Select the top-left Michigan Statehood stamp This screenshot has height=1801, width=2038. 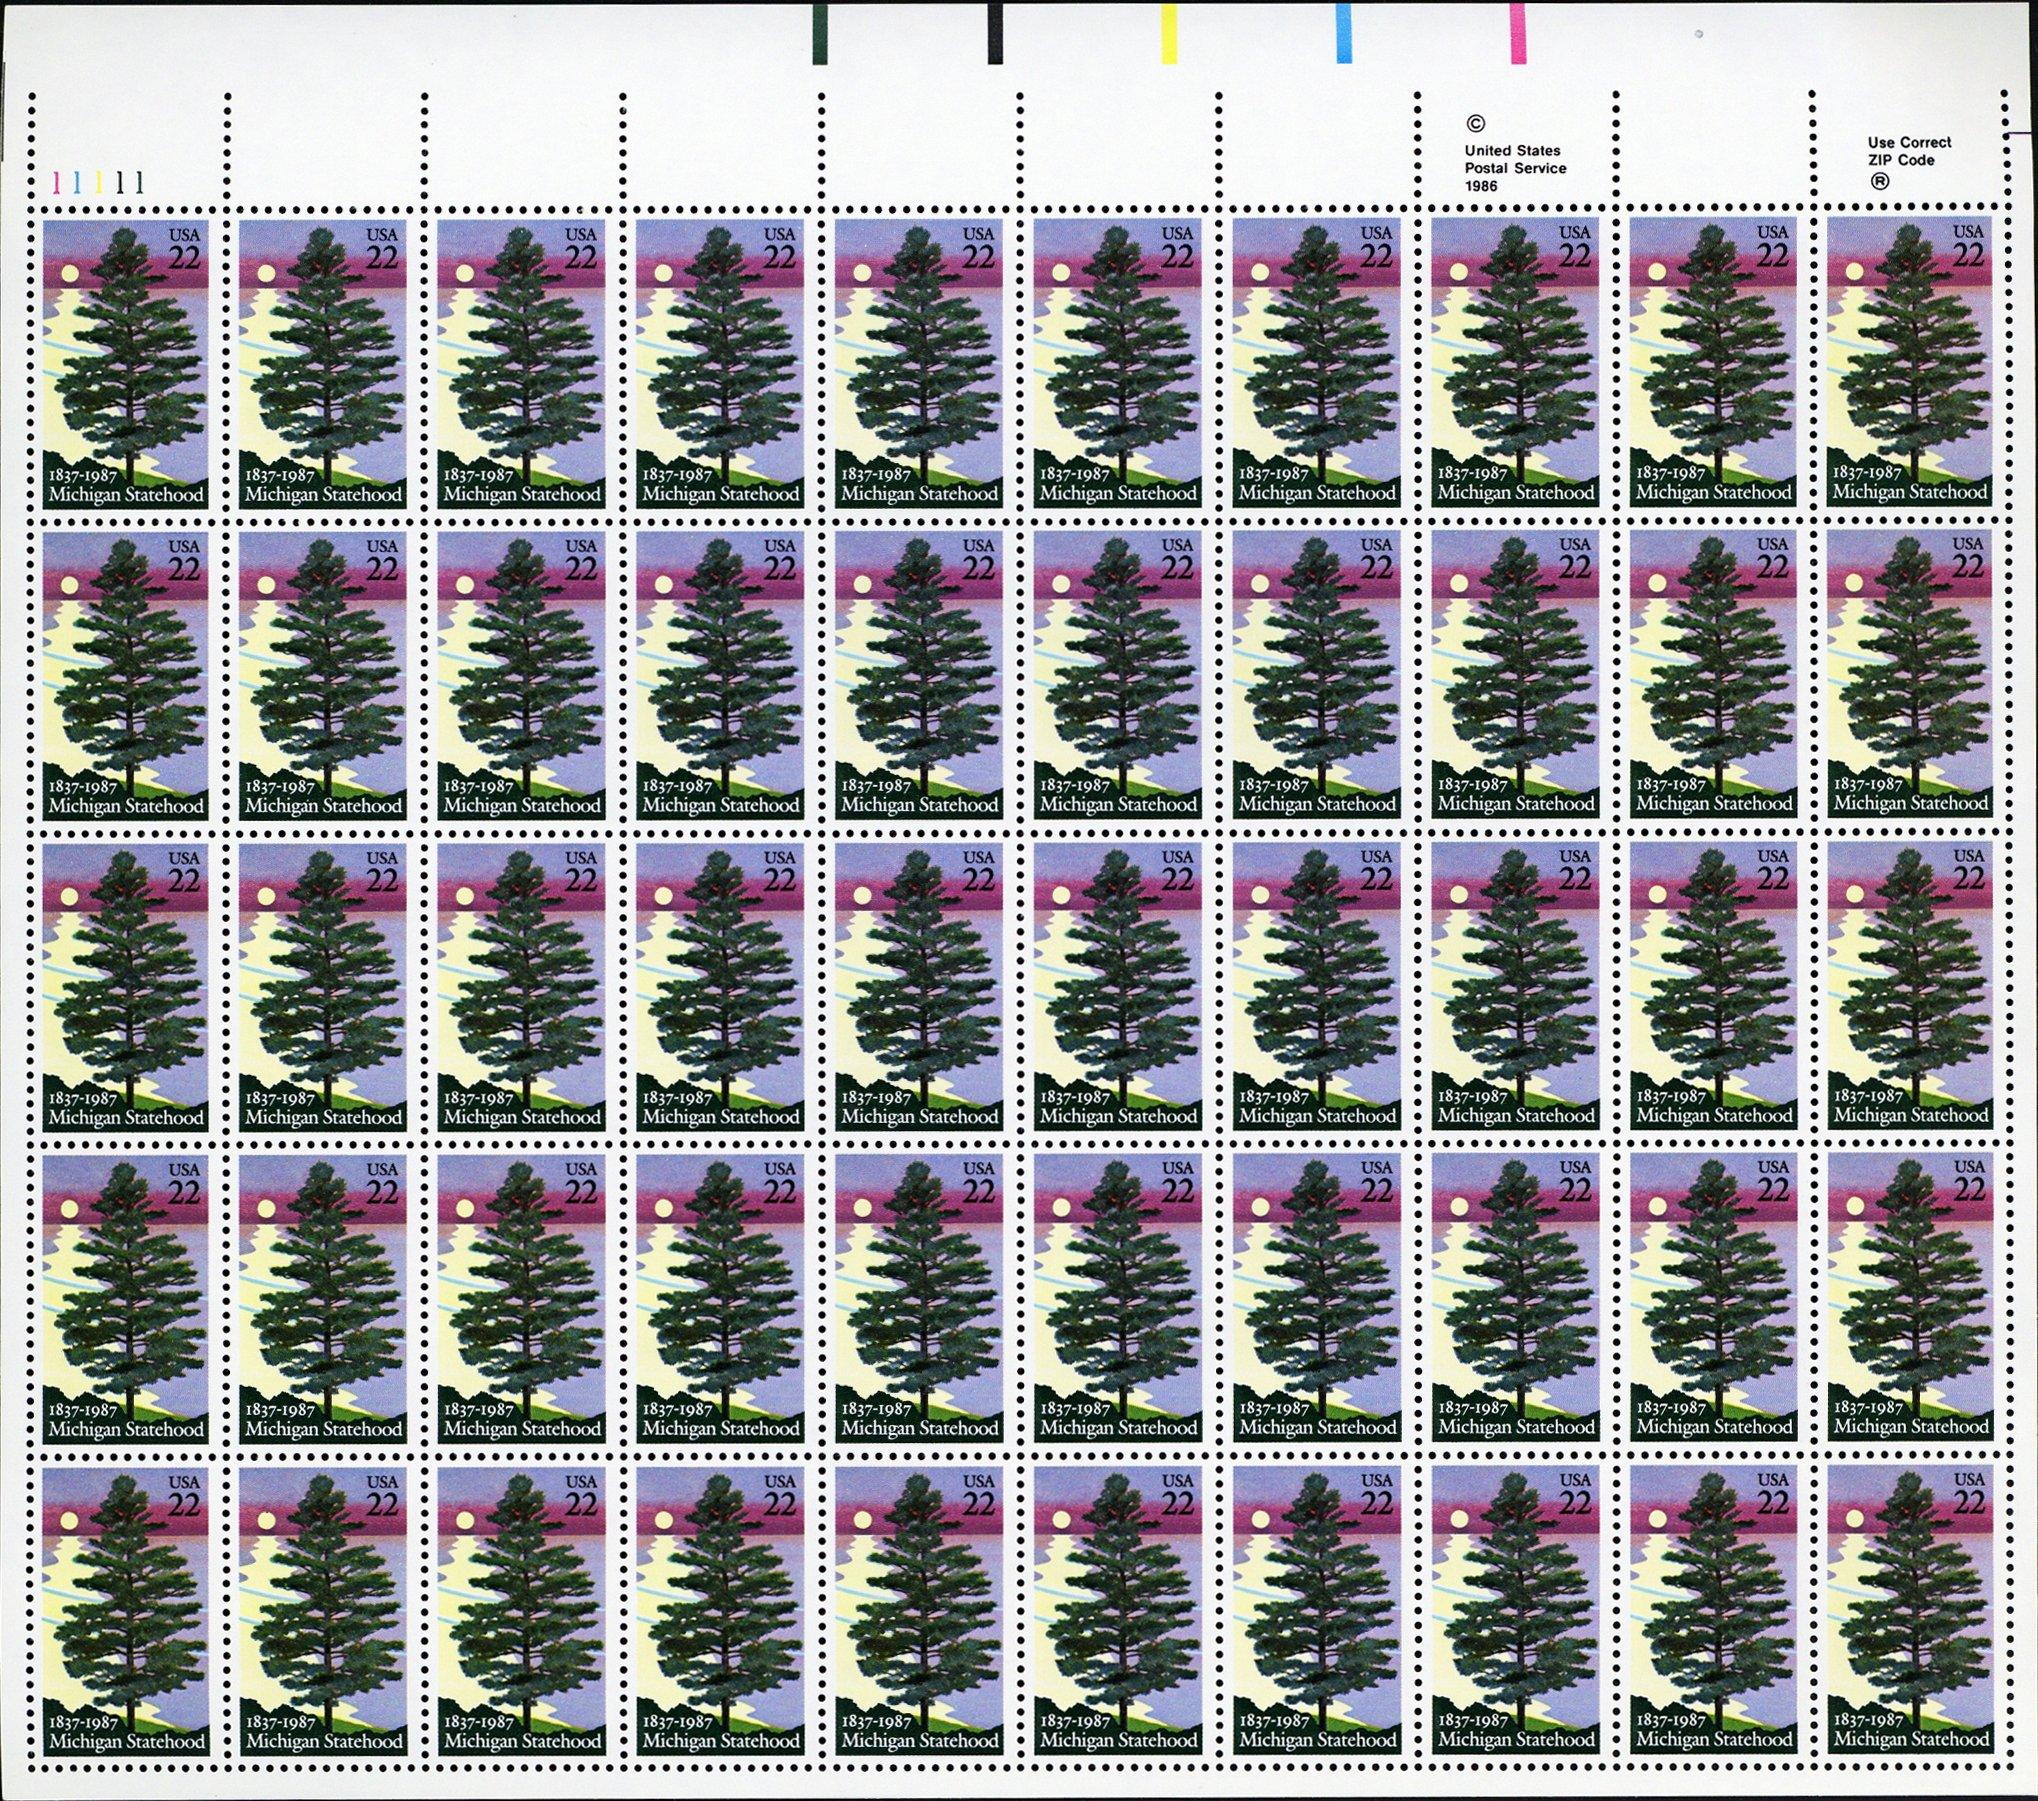tap(125, 362)
